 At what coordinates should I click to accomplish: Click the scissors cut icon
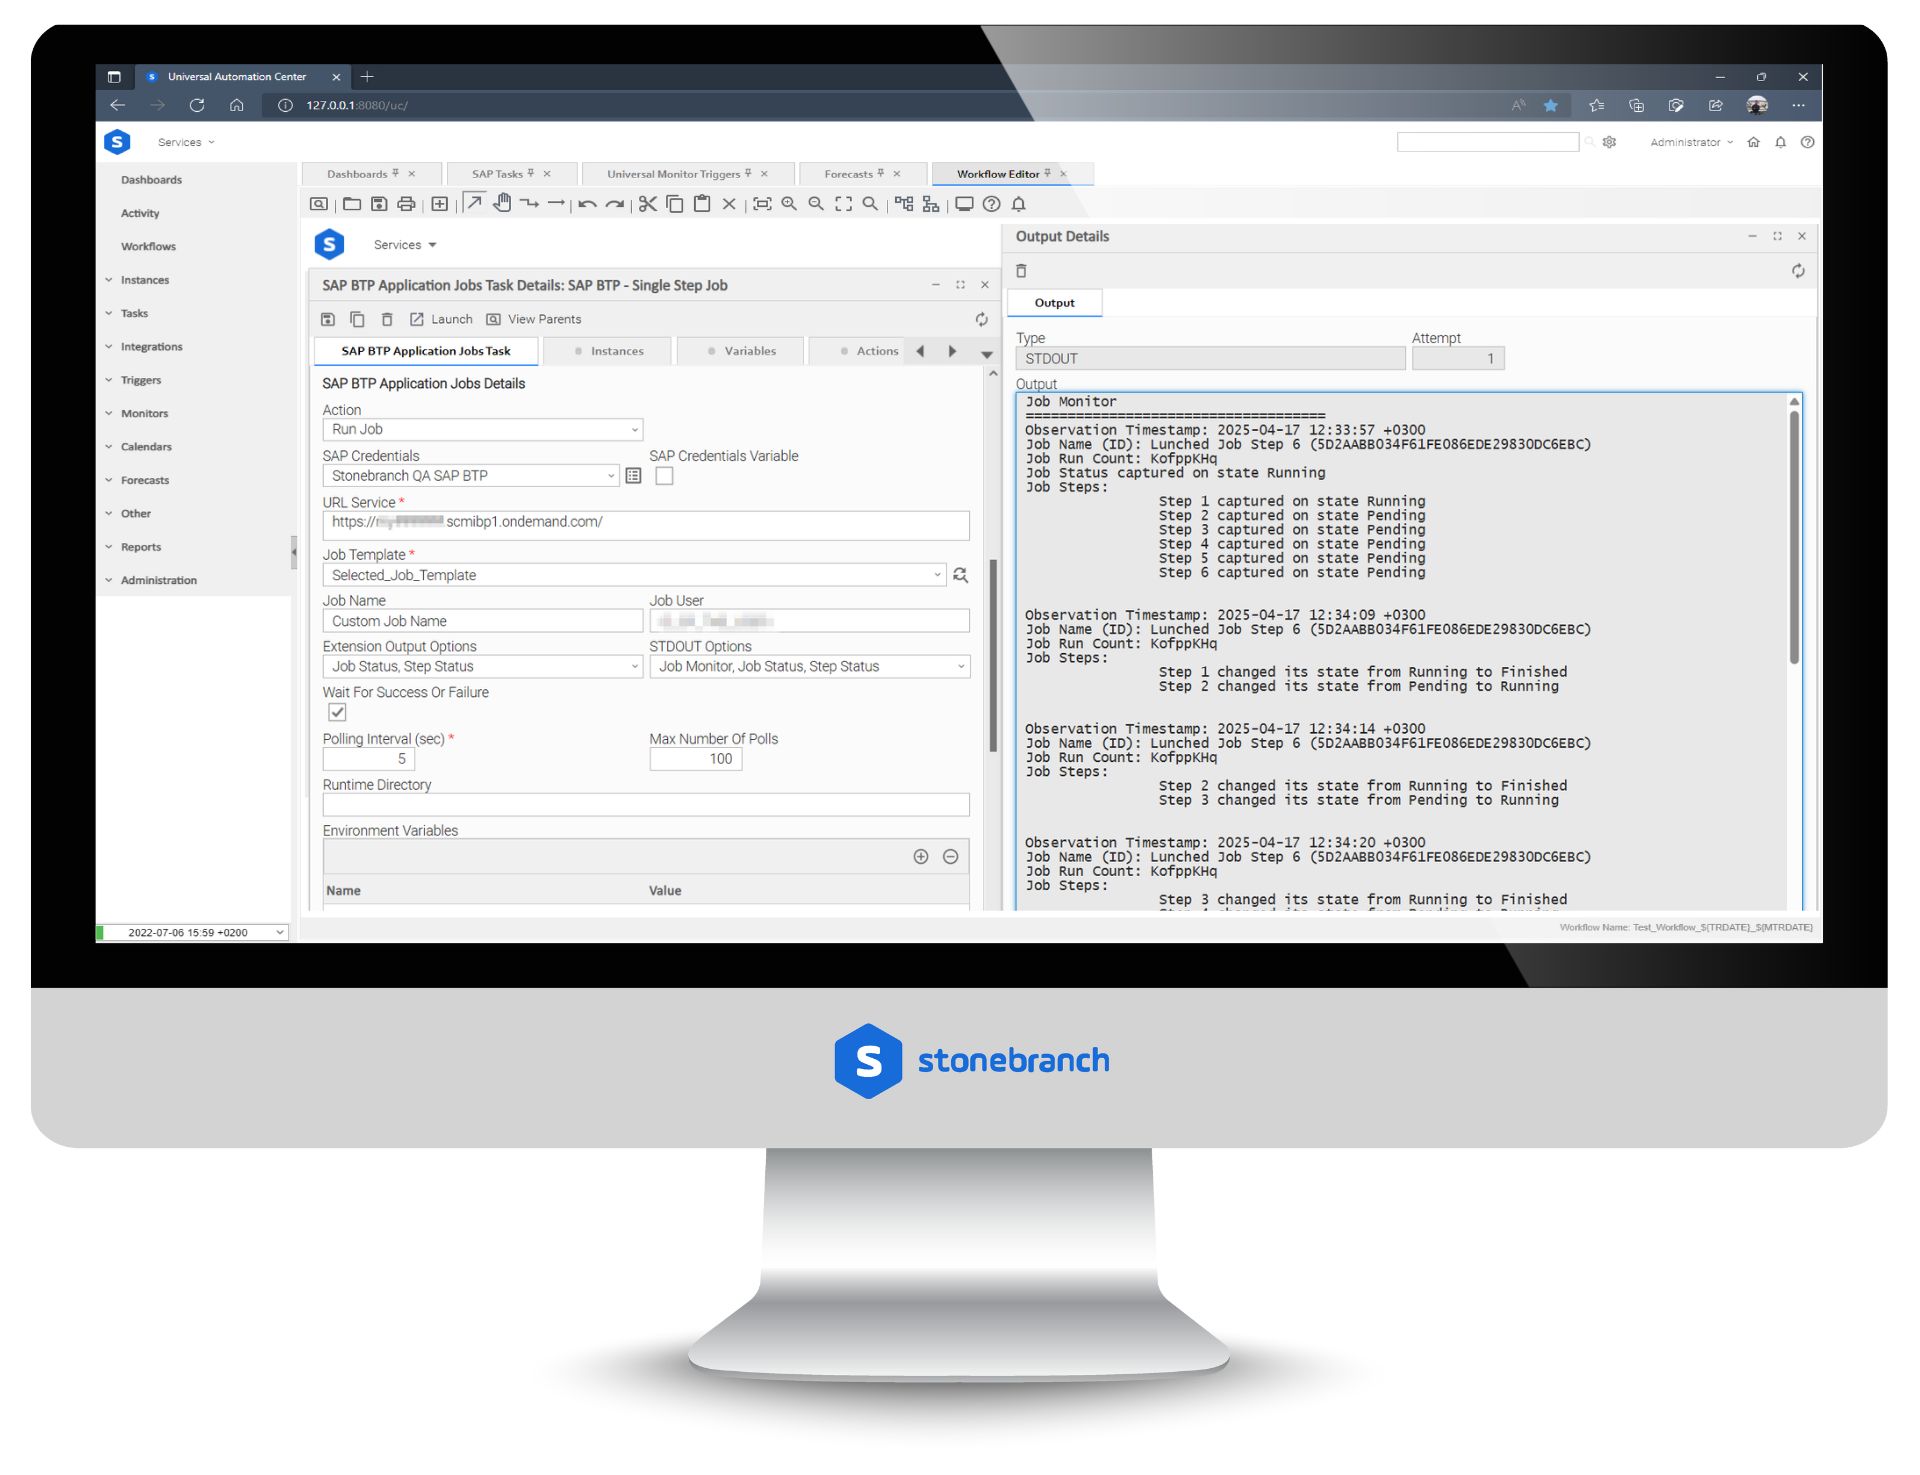click(x=648, y=204)
